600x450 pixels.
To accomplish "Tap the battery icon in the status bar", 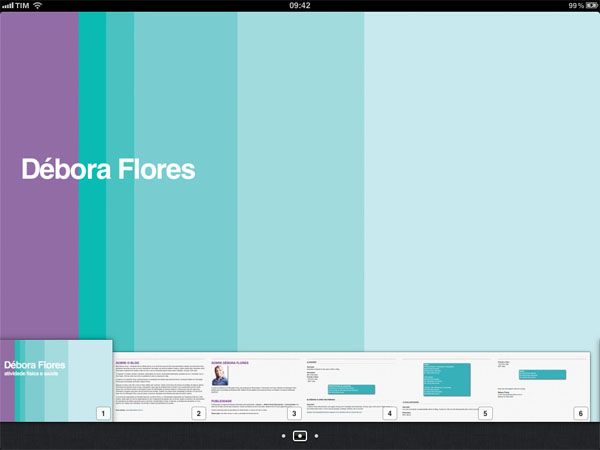I will [591, 6].
